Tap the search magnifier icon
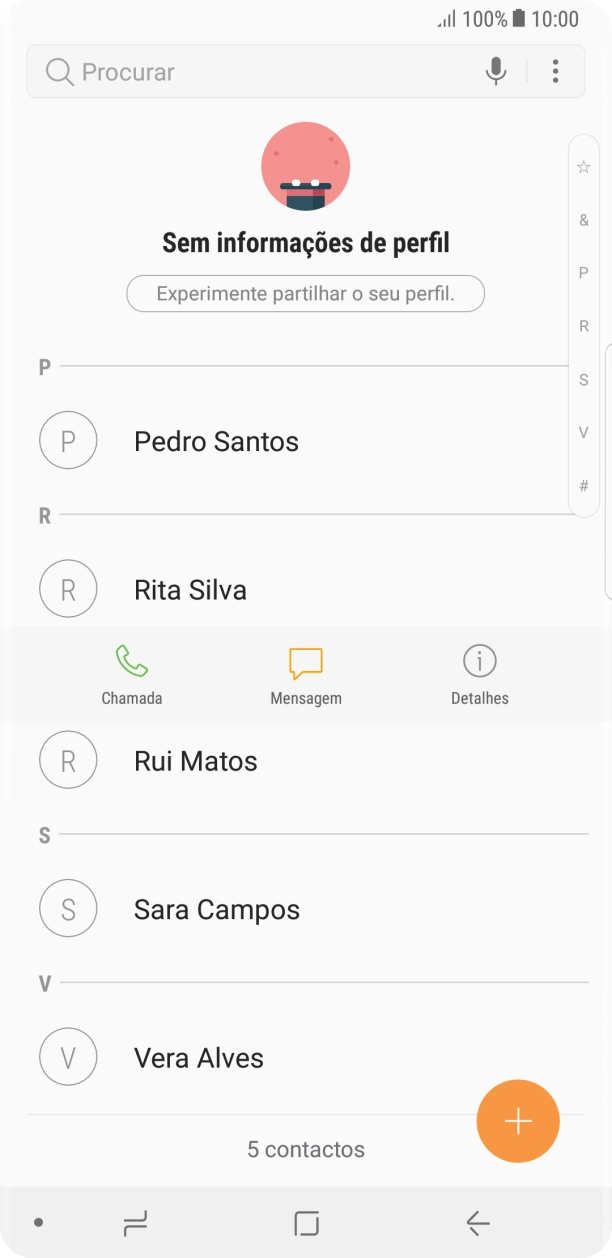This screenshot has height=1258, width=612. click(x=58, y=71)
